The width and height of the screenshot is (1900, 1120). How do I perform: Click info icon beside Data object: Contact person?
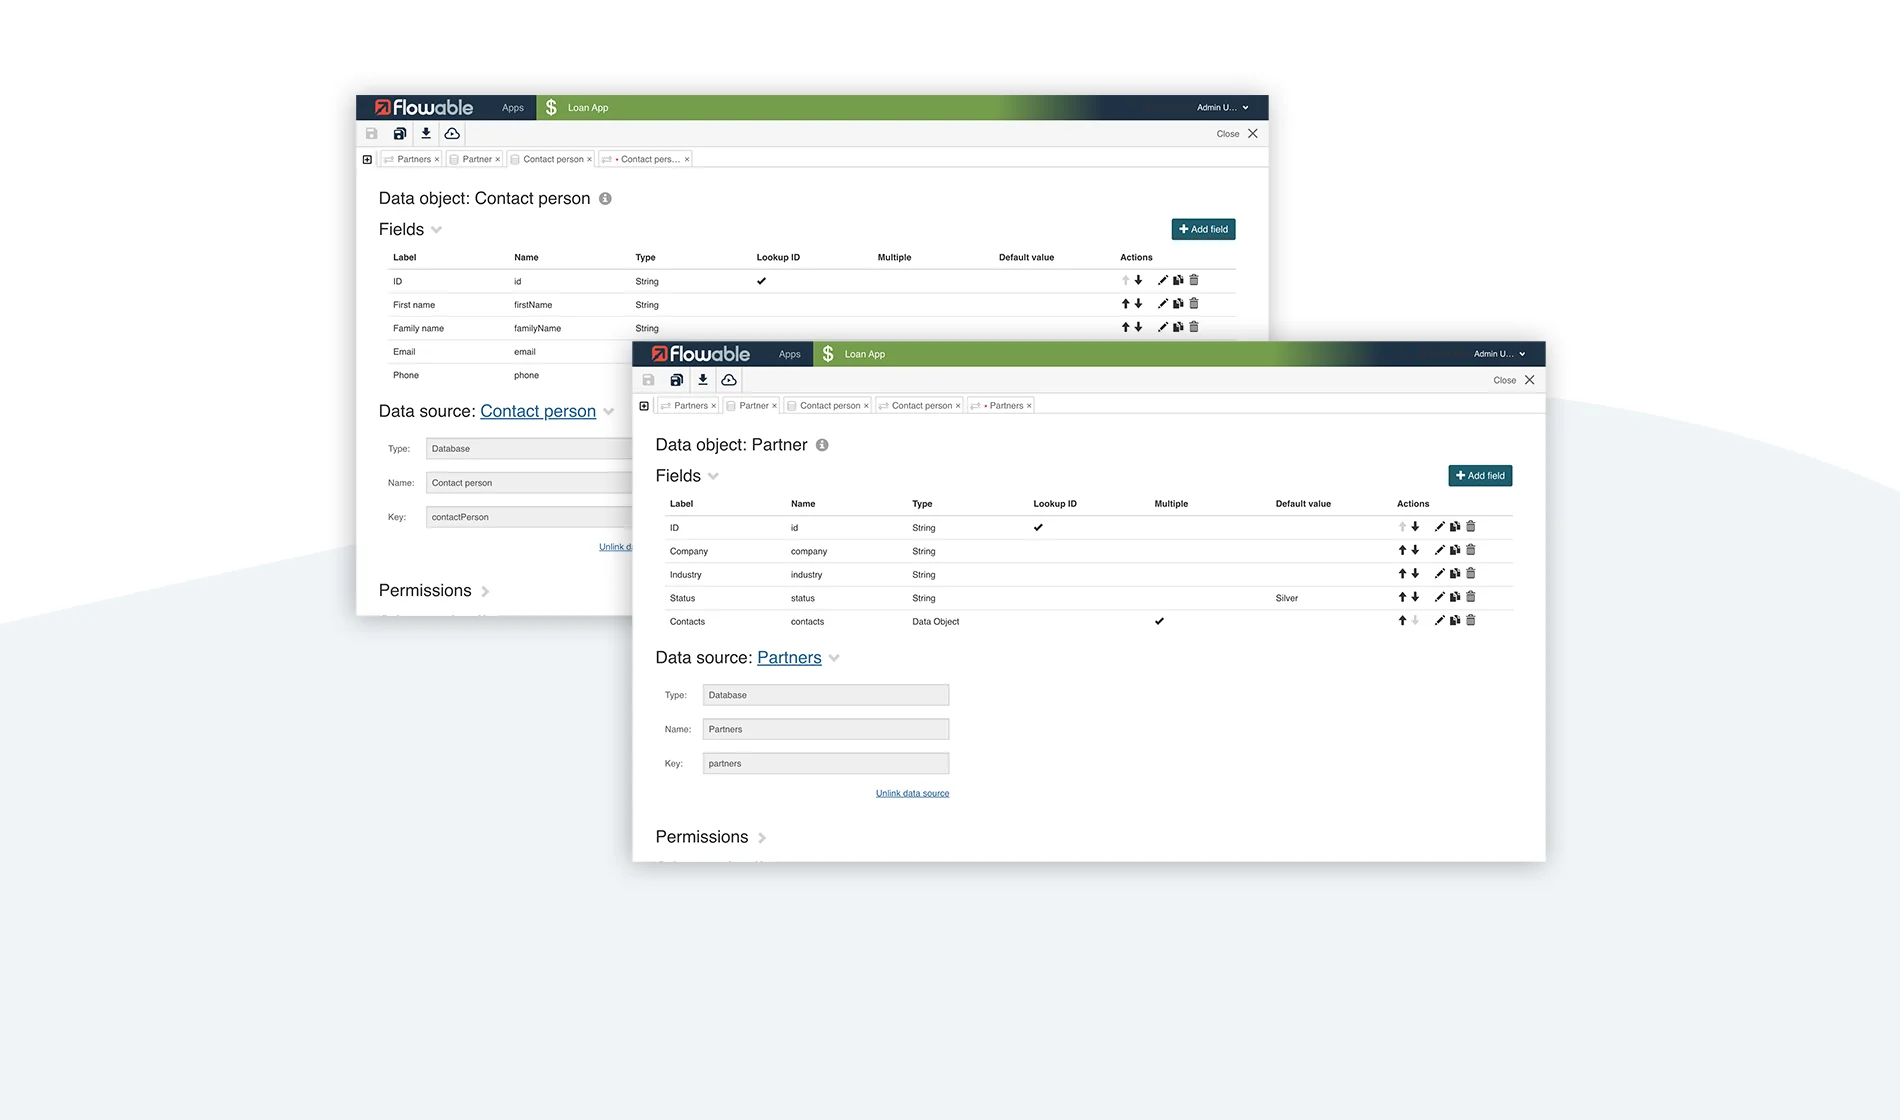pyautogui.click(x=605, y=199)
